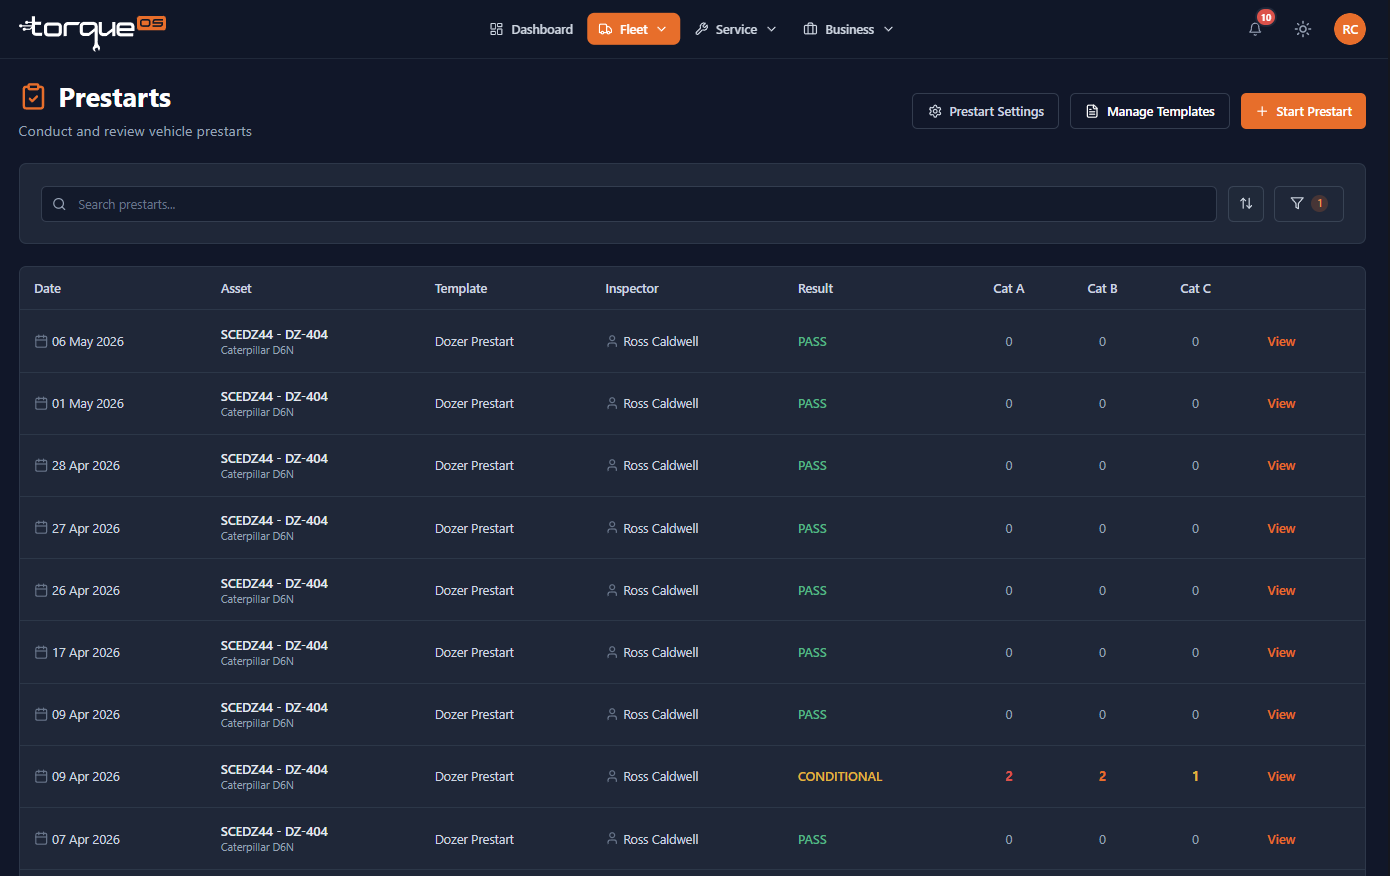View the 01 May 2026 prestart
This screenshot has height=876, width=1390.
click(1281, 403)
